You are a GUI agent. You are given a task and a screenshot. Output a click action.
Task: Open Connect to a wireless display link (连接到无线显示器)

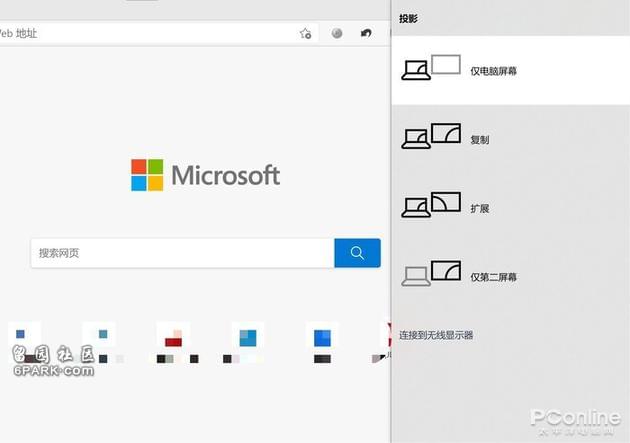436,335
